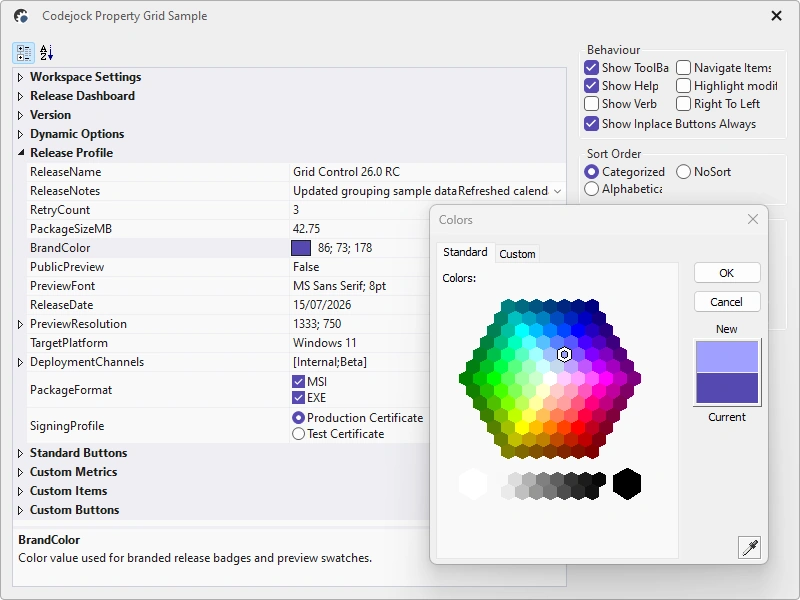800x600 pixels.
Task: Expand the Custom Items category
Action: [x=20, y=491]
